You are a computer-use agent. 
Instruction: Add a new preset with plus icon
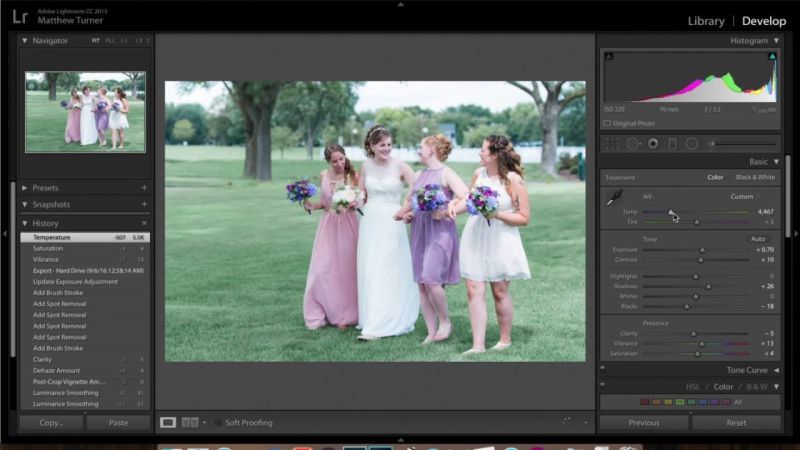[144, 188]
